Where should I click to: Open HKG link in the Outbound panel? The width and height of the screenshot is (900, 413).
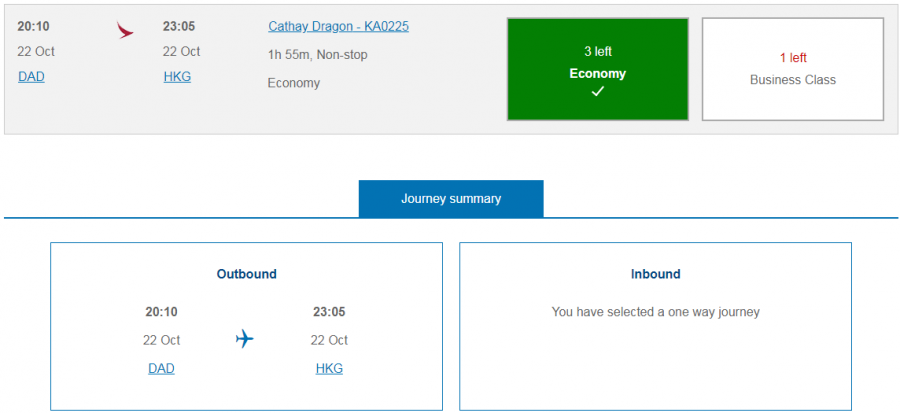tap(329, 368)
